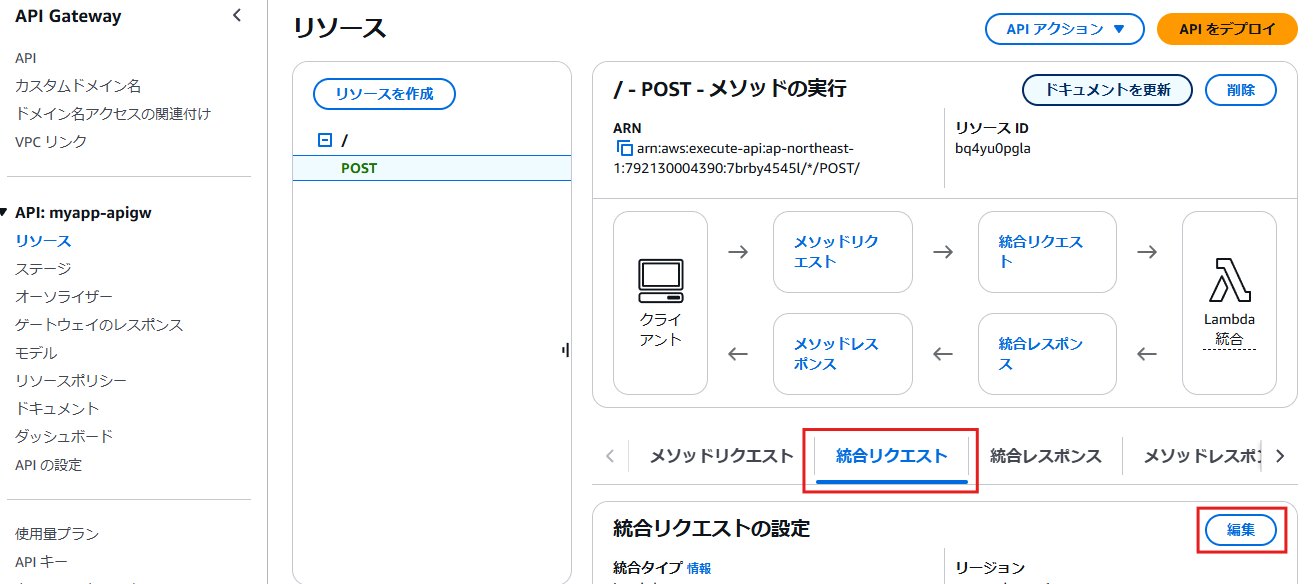Open VPC リンク in the sidebar
This screenshot has height=584, width=1313.
(x=51, y=142)
